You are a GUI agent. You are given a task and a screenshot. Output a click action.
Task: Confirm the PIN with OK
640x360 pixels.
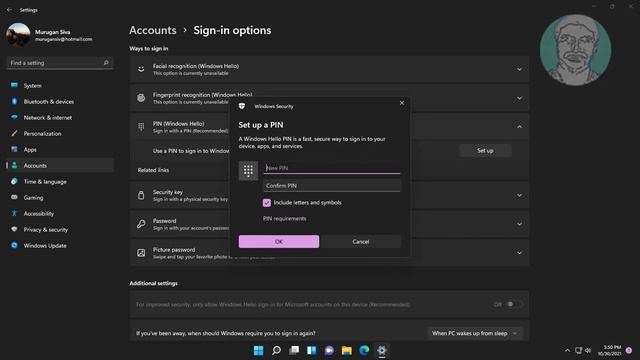point(279,242)
